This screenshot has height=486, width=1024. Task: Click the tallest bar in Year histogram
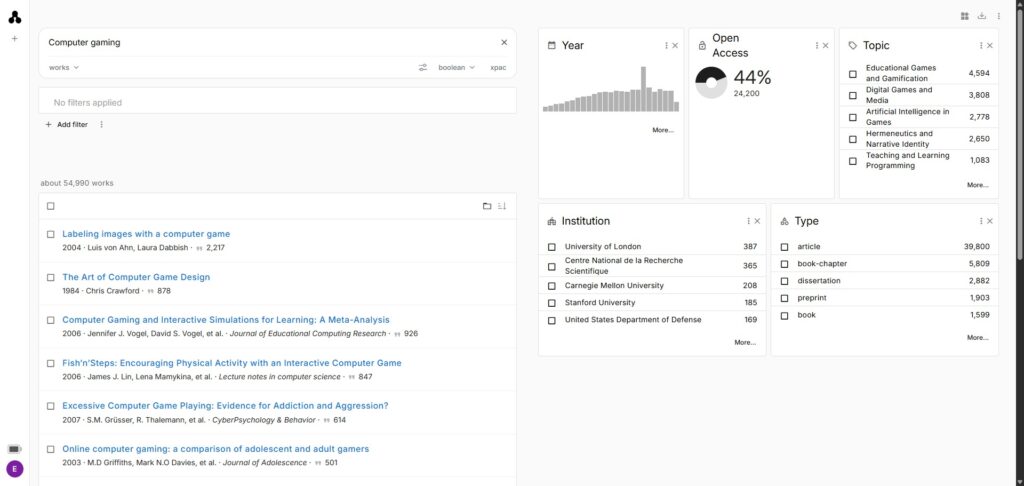(643, 89)
